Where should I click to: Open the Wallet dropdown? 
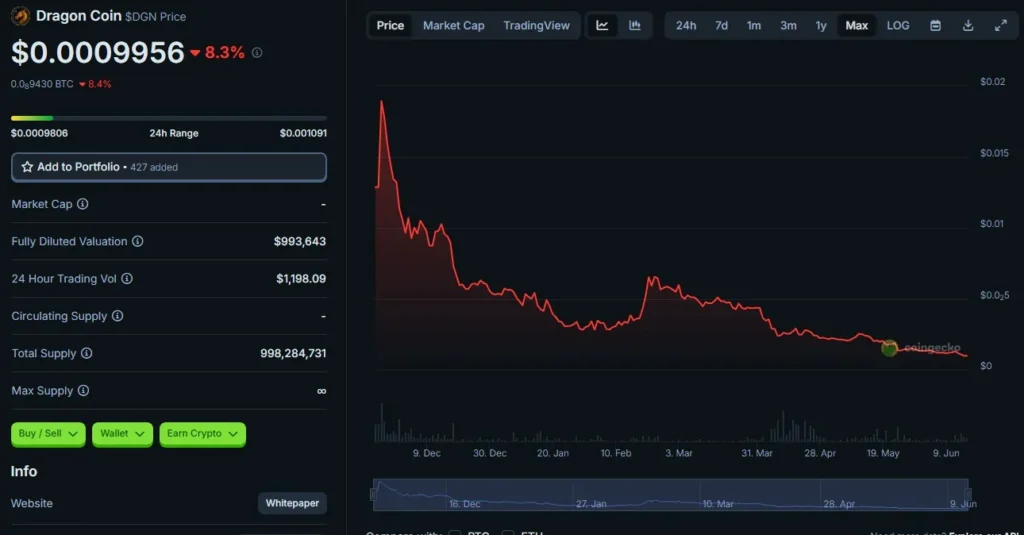122,434
